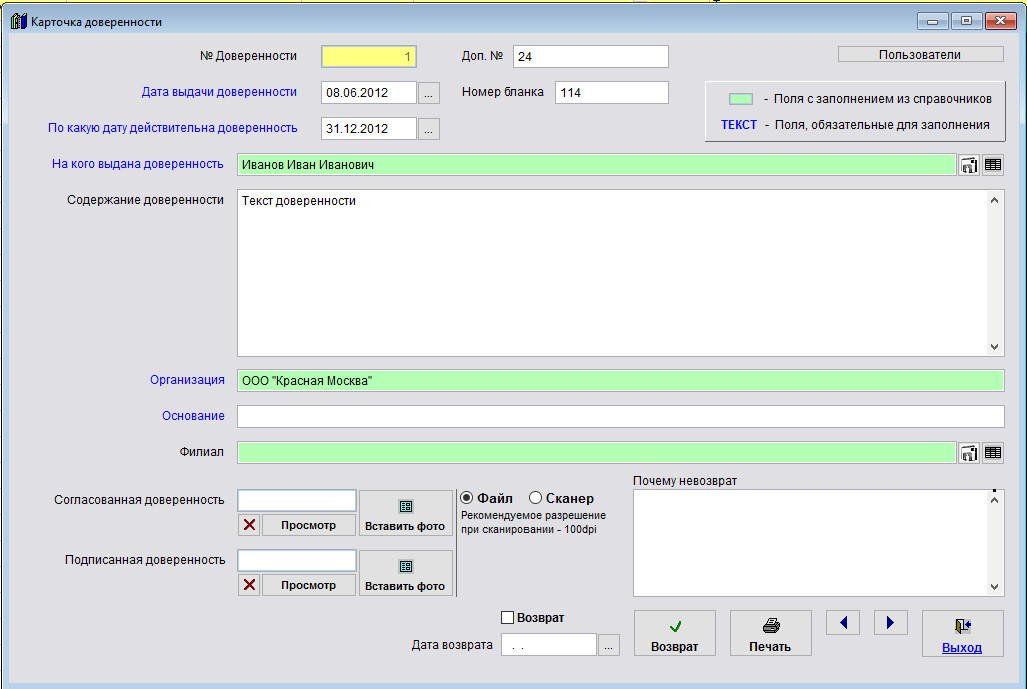Delete agreed document with red X icon
This screenshot has height=689, width=1027.
(x=249, y=525)
